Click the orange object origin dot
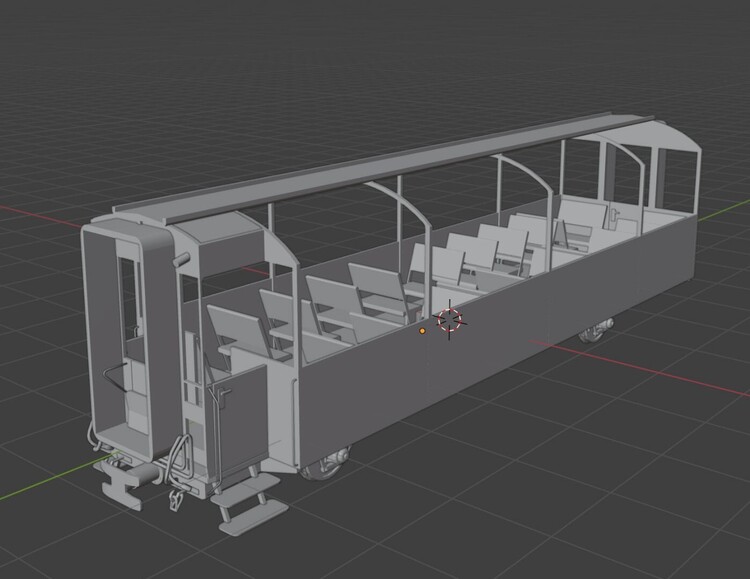Viewport: 750px width, 579px height. coord(422,331)
